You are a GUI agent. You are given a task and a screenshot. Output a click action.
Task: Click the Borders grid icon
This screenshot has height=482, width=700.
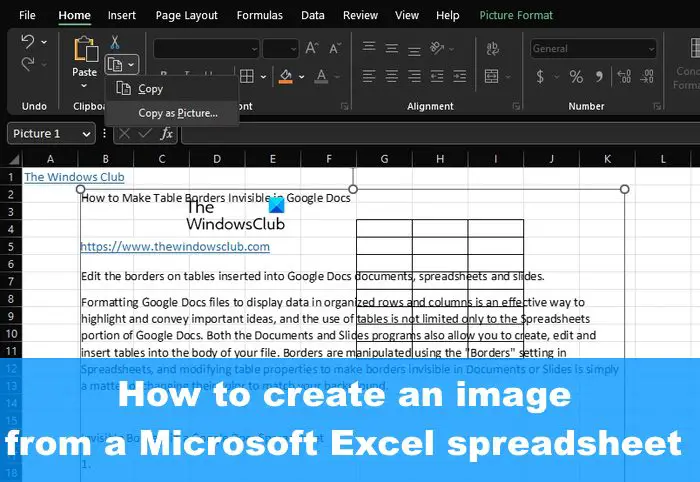pyautogui.click(x=246, y=76)
